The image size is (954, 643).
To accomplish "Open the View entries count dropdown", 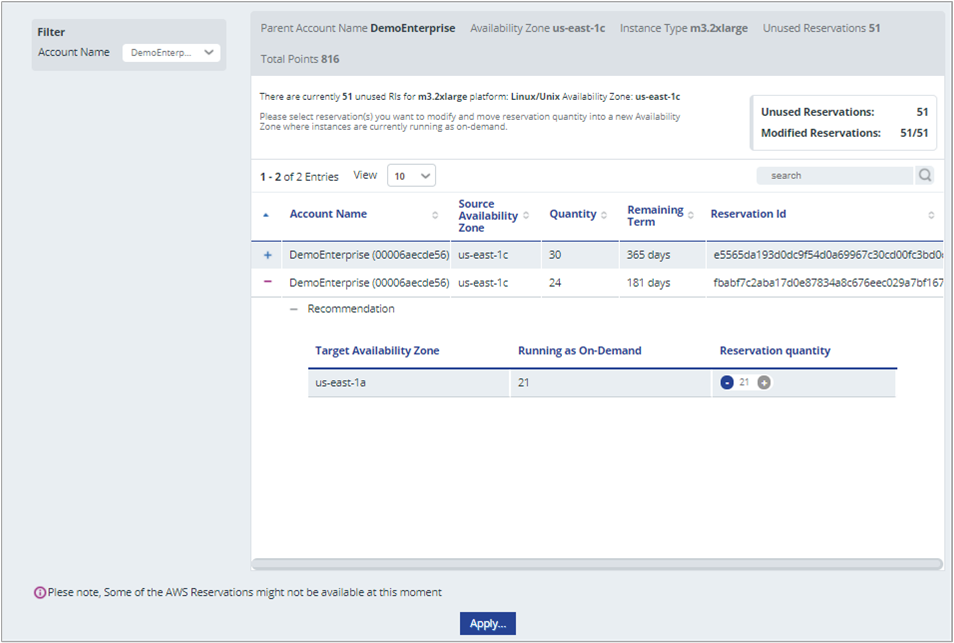I will [411, 176].
